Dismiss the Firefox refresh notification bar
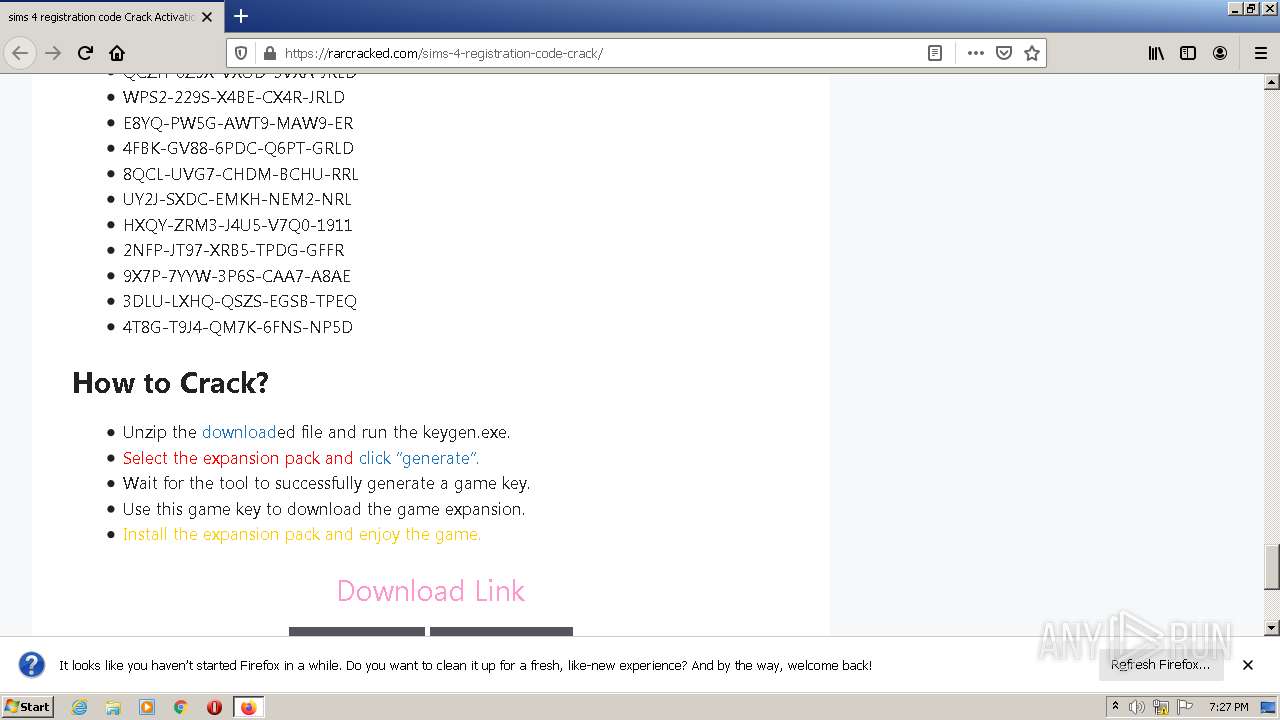This screenshot has width=1280, height=720. pos(1248,665)
